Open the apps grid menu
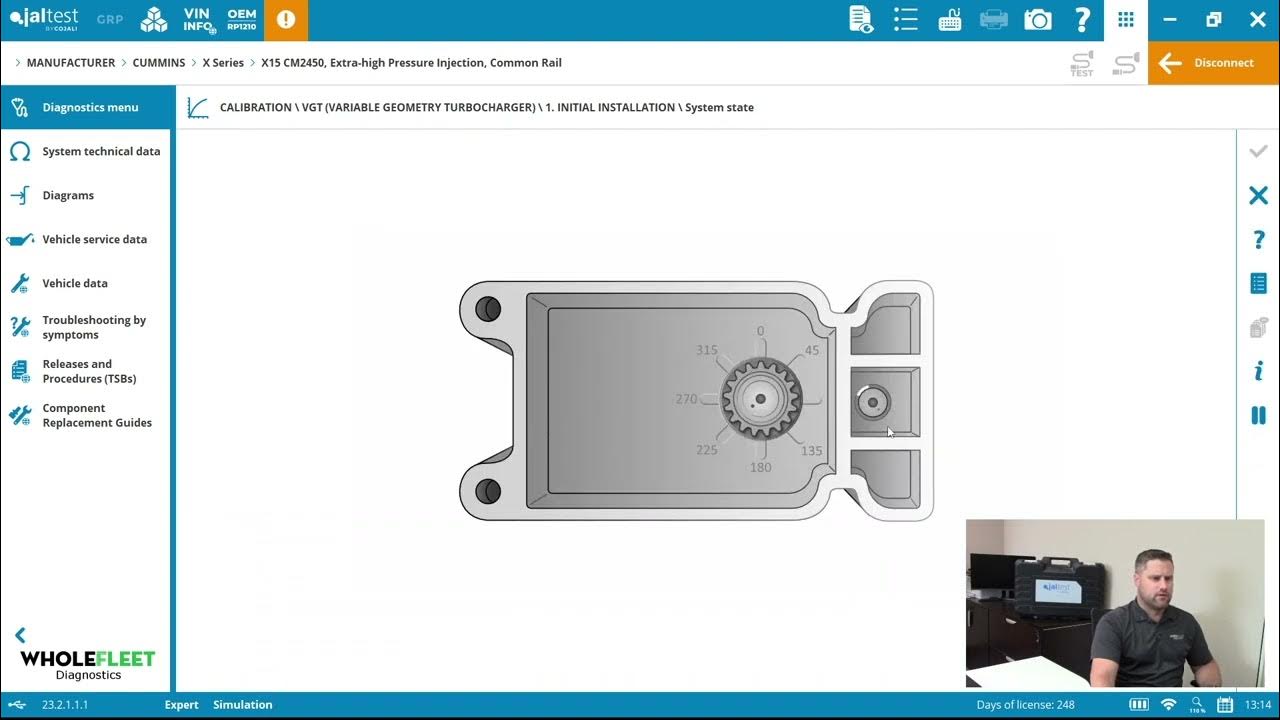1280x720 pixels. (x=1126, y=20)
